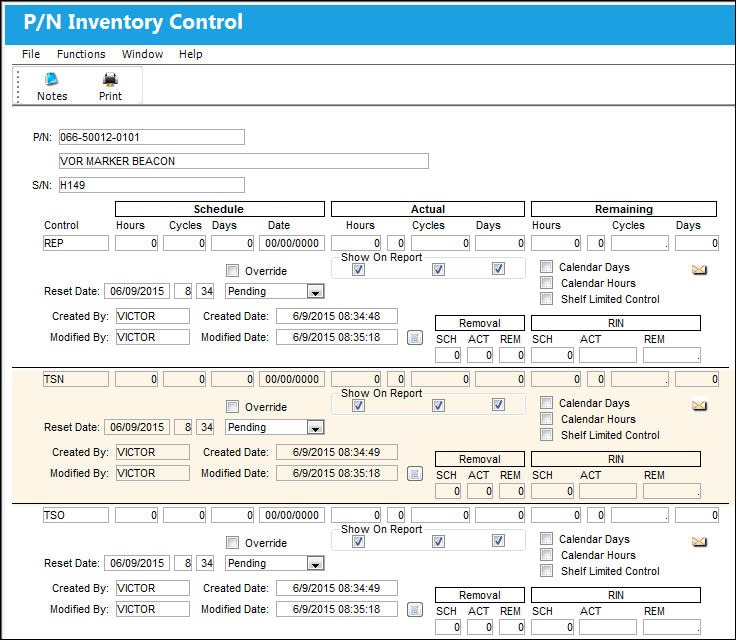Enable Calendar Hours in TSO section

tap(546, 555)
